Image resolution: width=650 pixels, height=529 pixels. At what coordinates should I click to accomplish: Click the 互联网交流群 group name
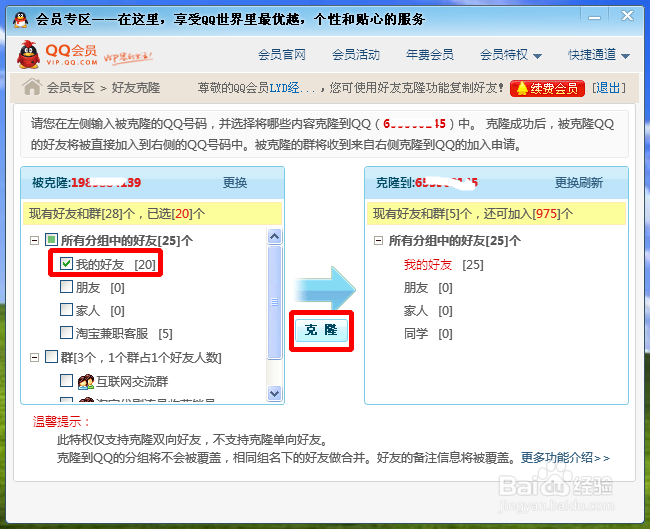pyautogui.click(x=132, y=381)
